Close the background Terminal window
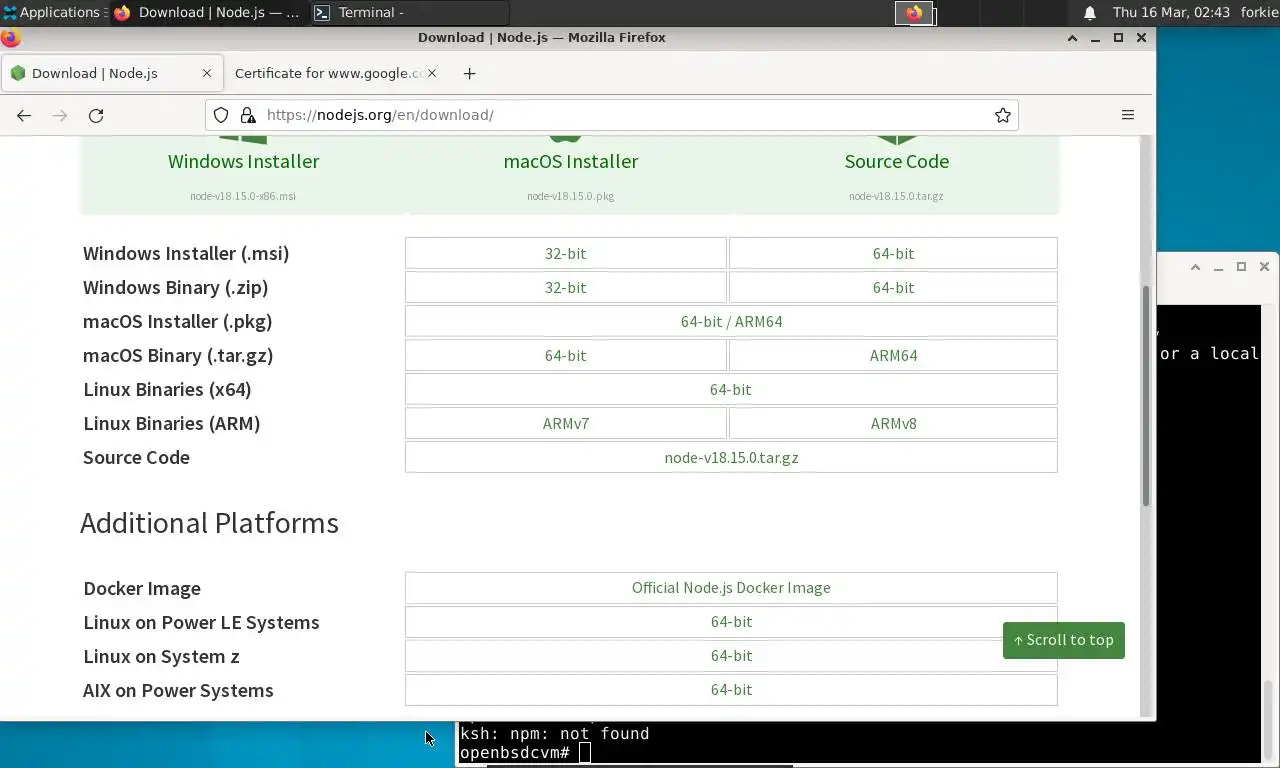Screen dimensions: 1280x768 [x=1264, y=267]
